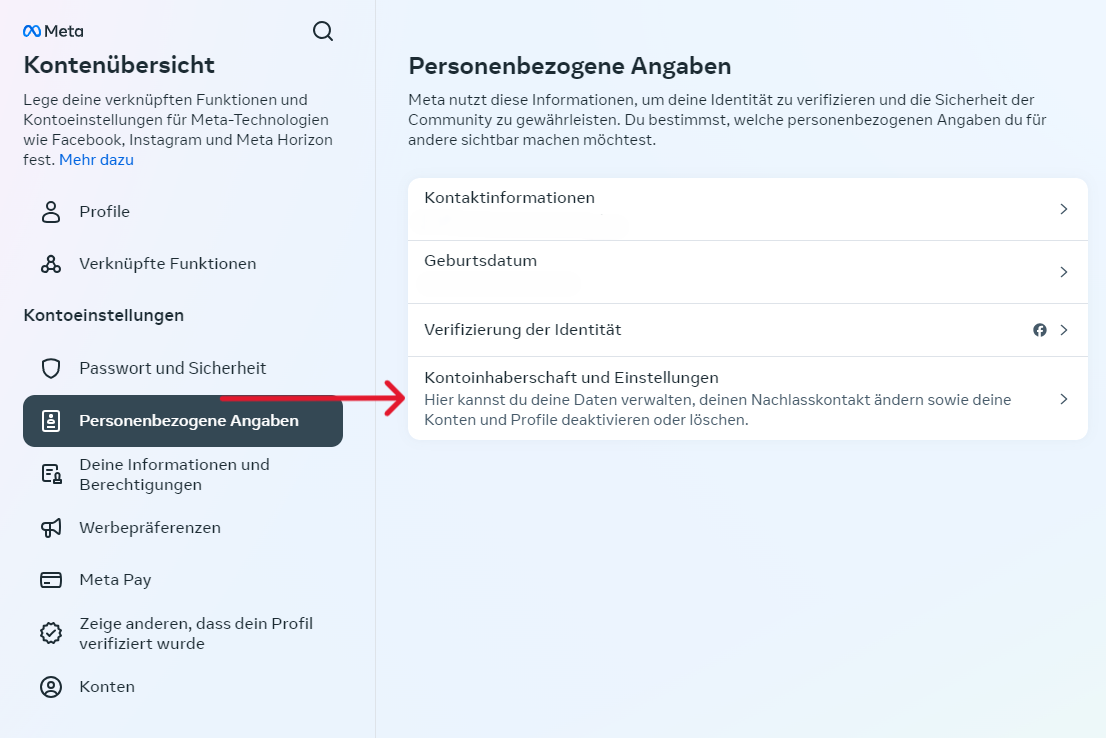The image size is (1106, 738).
Task: Expand Kontoinhaberschaft und Einstellungen chevron
Action: [x=1064, y=399]
